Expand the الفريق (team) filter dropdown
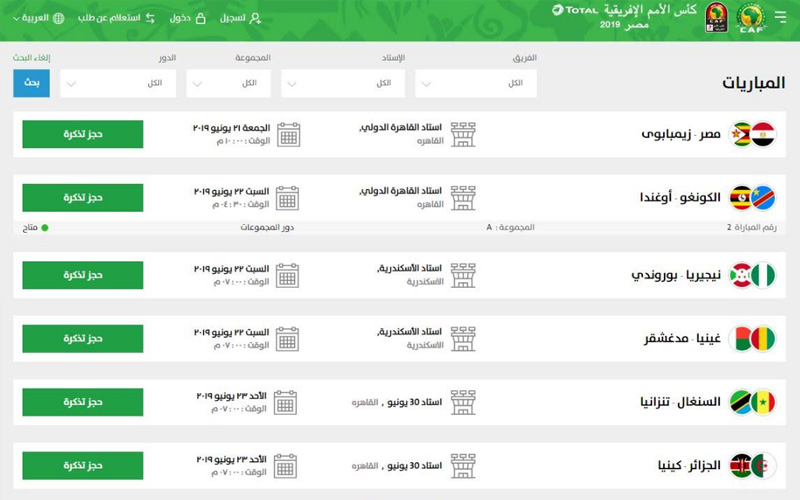This screenshot has height=500, width=800. coord(476,83)
